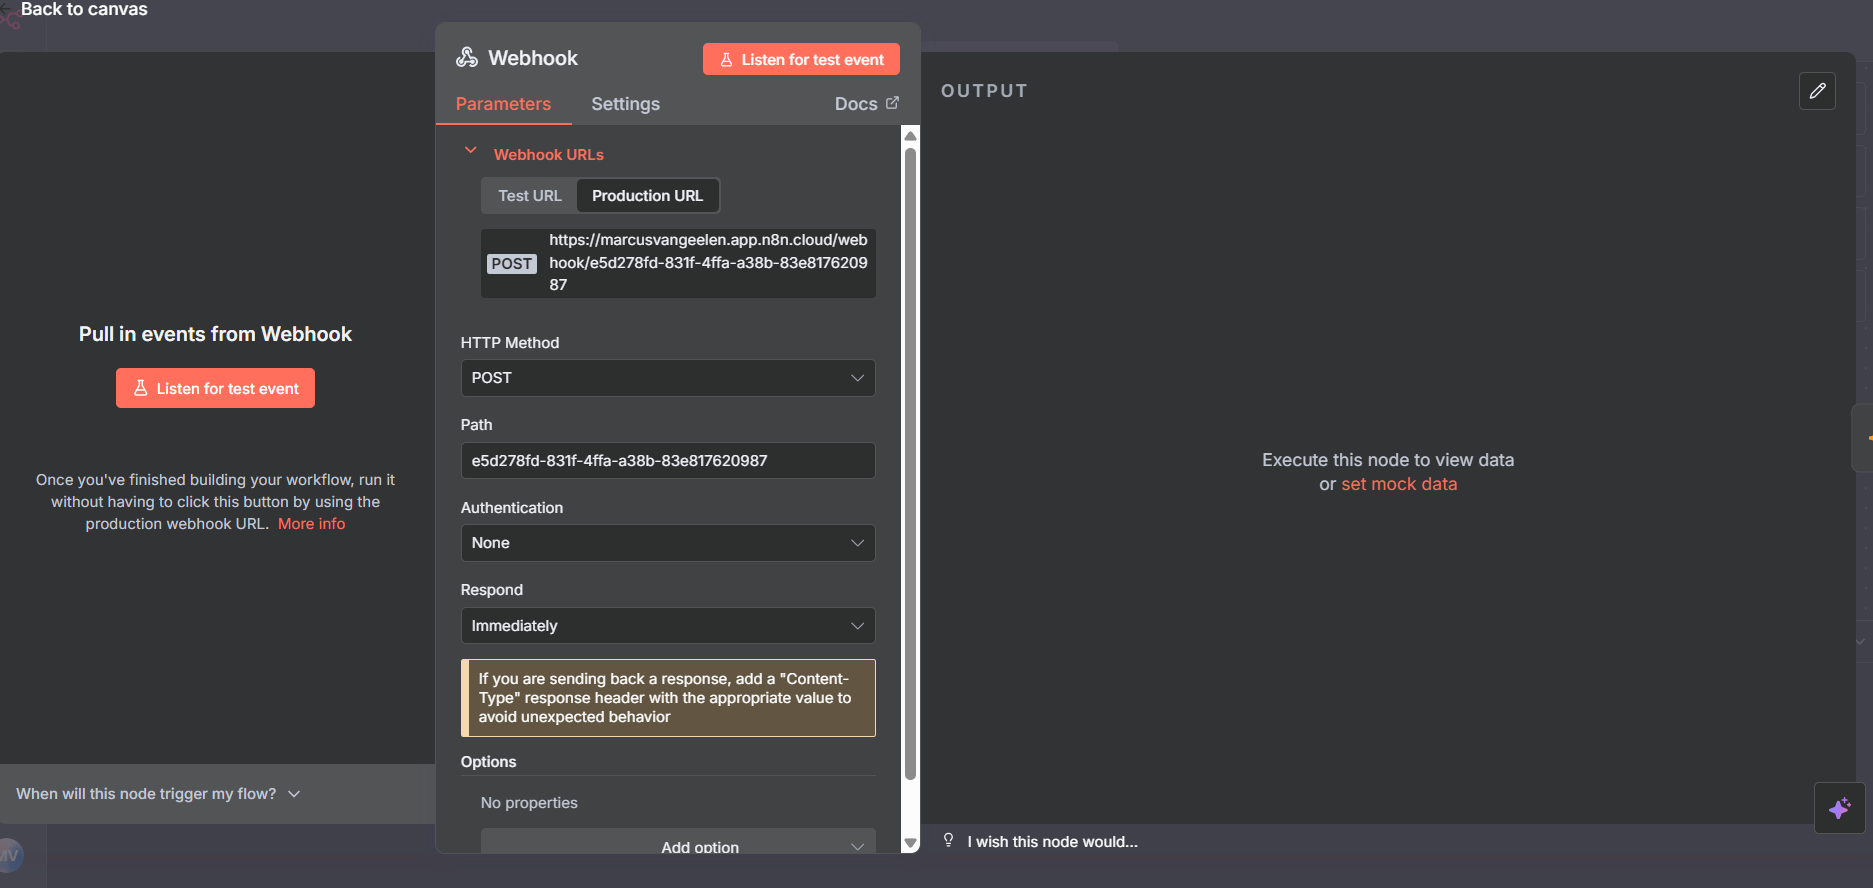Open the Add option dropdown
This screenshot has height=888, width=1873.
(x=678, y=841)
